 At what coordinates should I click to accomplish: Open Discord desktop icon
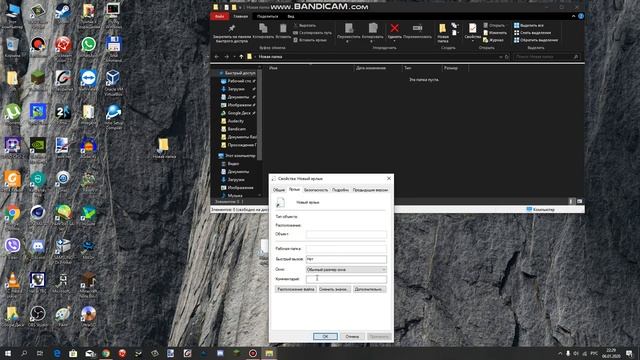tap(38, 248)
